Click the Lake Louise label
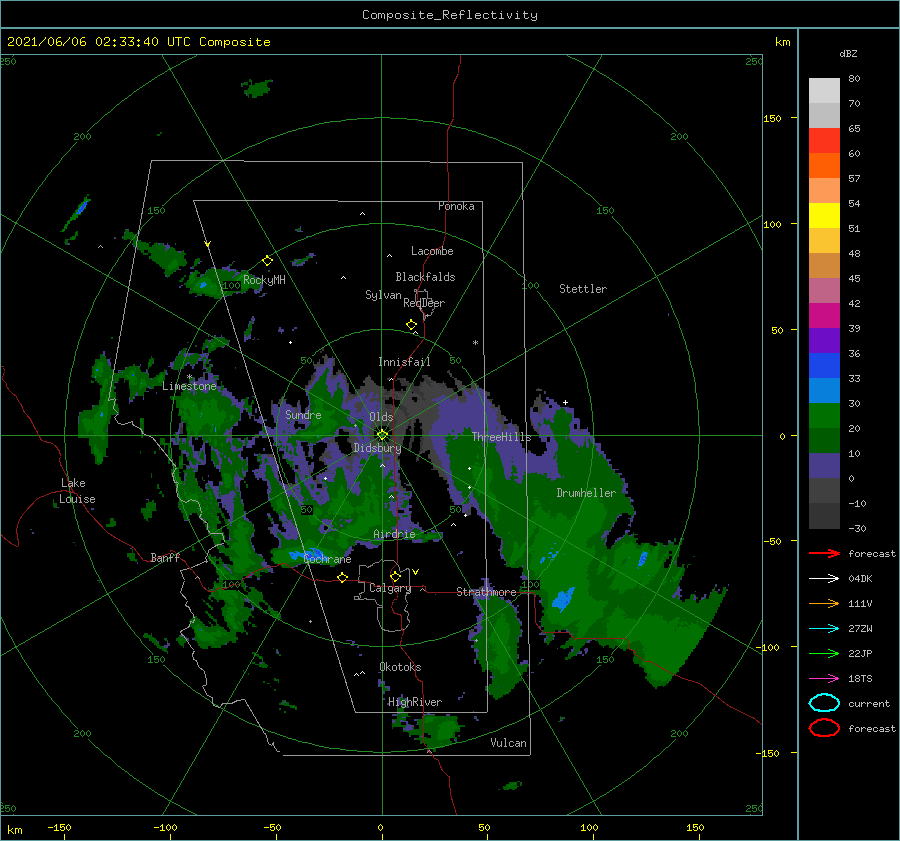 coord(77,491)
